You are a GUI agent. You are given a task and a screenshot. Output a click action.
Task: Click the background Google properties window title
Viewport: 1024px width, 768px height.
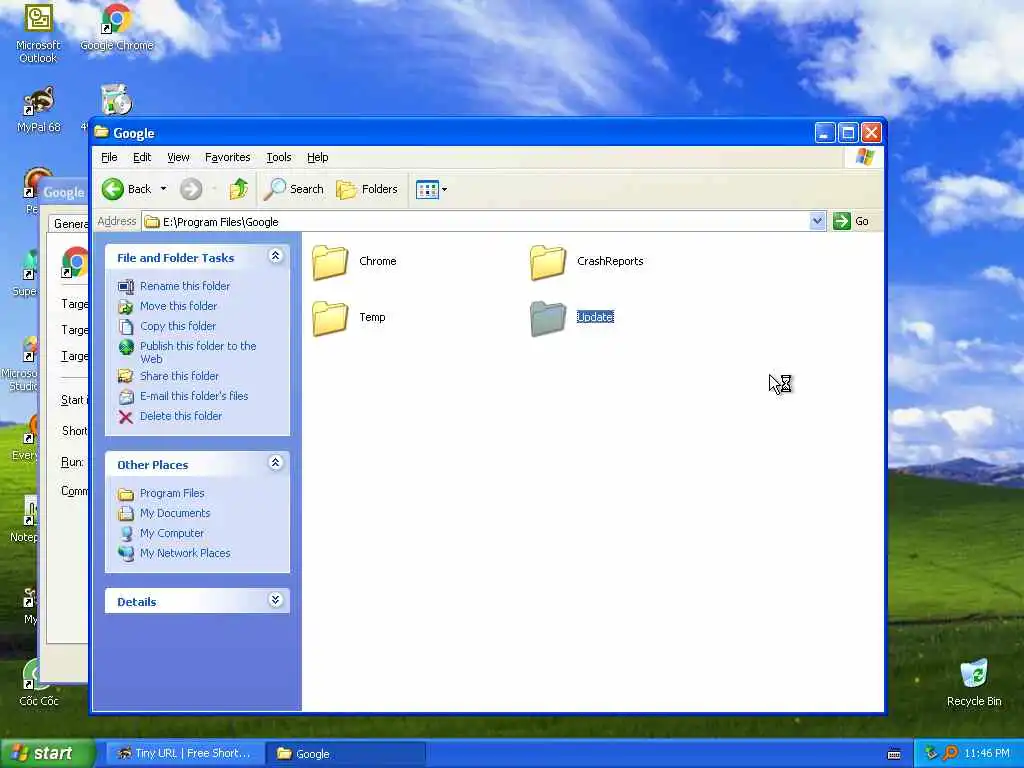[63, 192]
